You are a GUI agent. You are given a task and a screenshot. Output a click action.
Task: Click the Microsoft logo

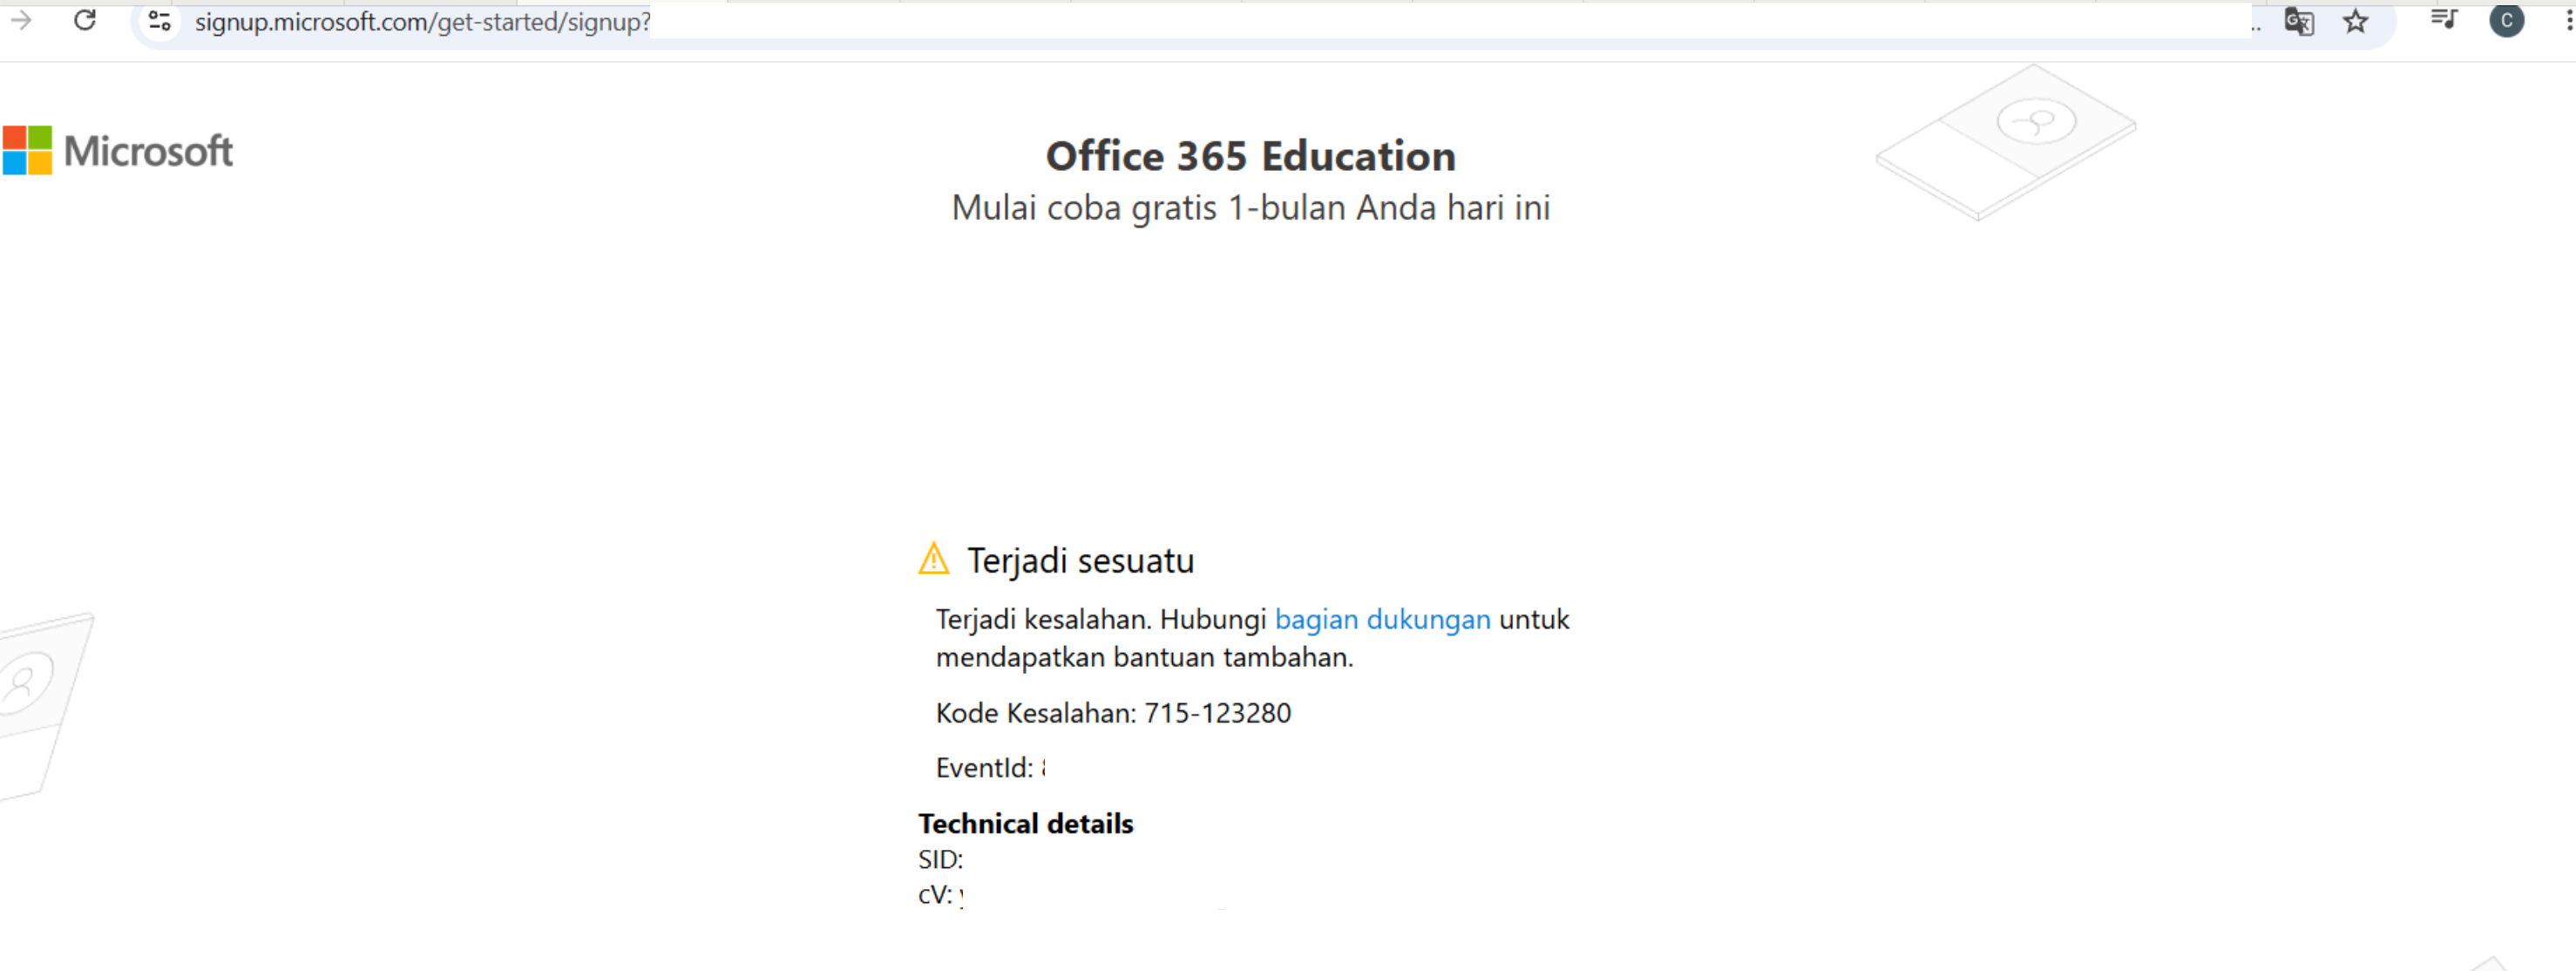click(x=118, y=151)
